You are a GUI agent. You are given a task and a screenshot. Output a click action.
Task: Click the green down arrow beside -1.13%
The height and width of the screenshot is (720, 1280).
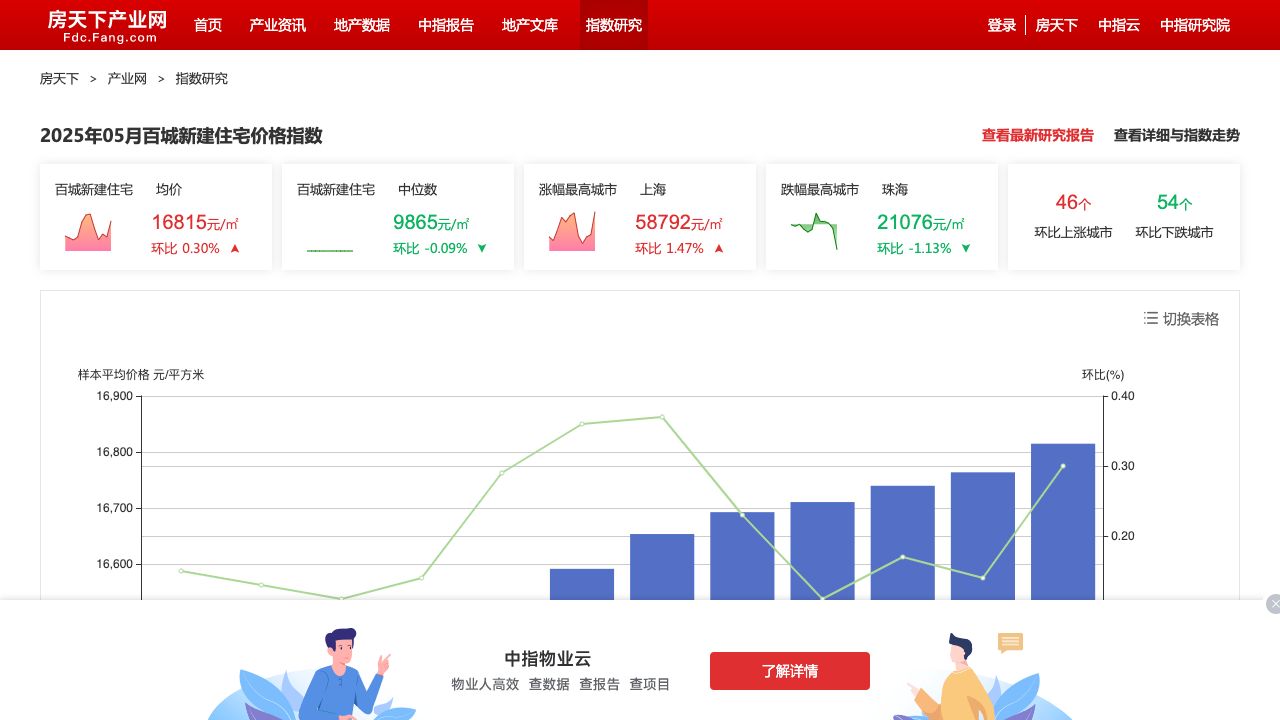966,249
